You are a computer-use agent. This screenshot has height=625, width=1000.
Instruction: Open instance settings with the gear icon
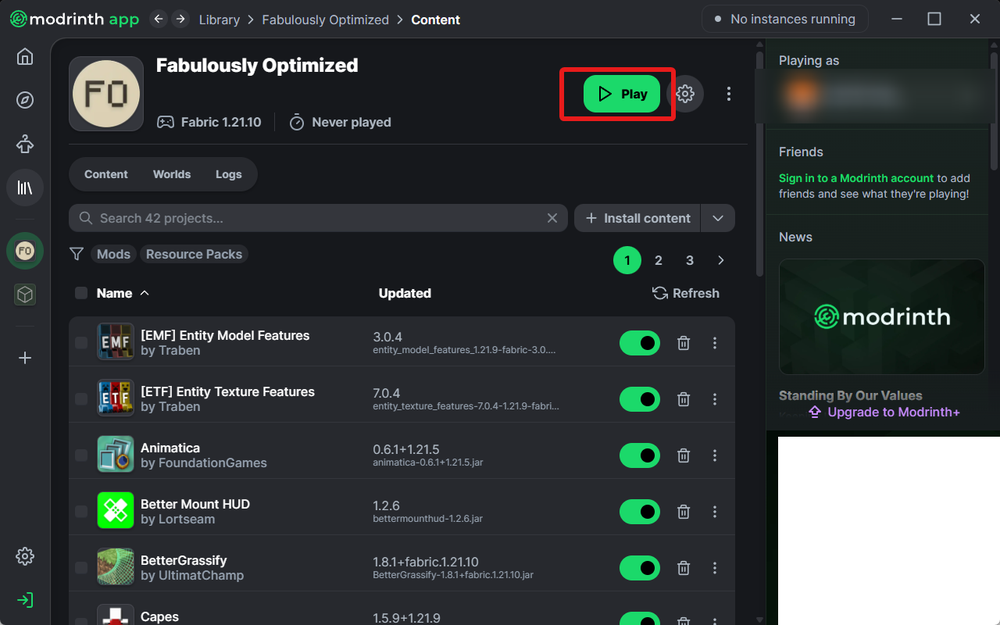pyautogui.click(x=685, y=93)
